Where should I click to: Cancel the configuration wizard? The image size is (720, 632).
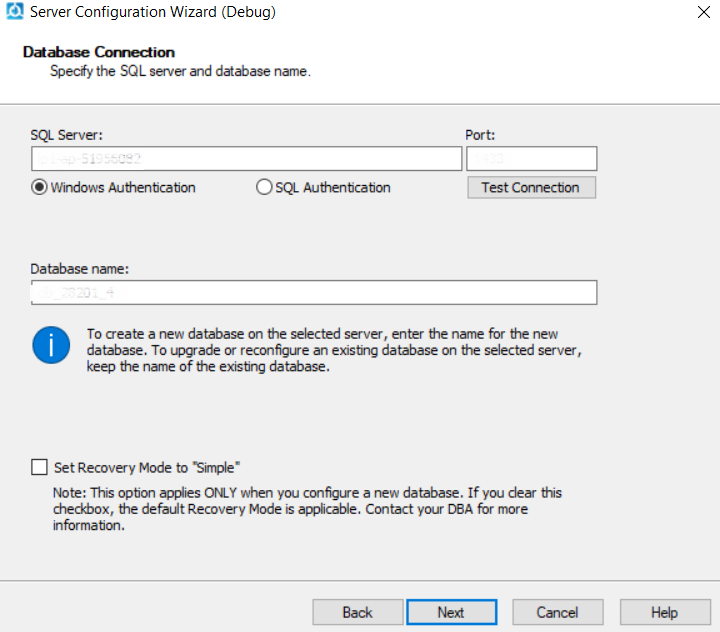coord(557,612)
